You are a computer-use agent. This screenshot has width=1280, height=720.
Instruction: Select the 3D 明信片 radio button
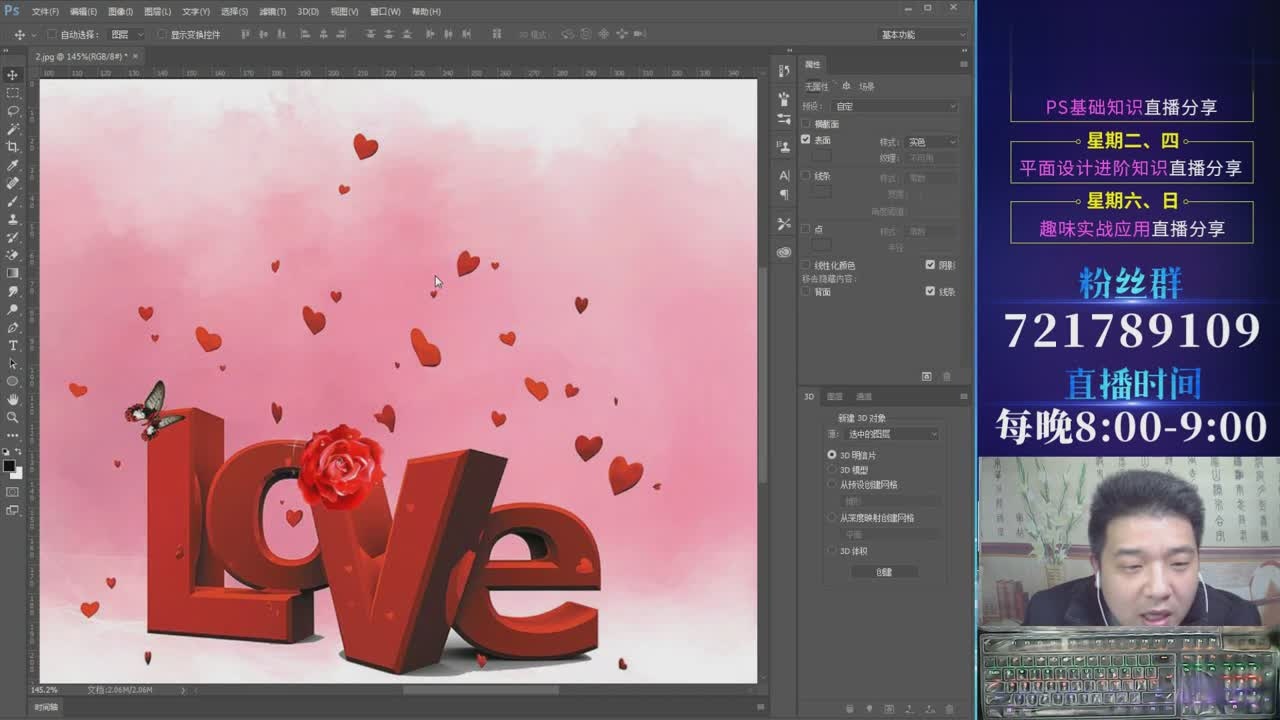(x=832, y=455)
